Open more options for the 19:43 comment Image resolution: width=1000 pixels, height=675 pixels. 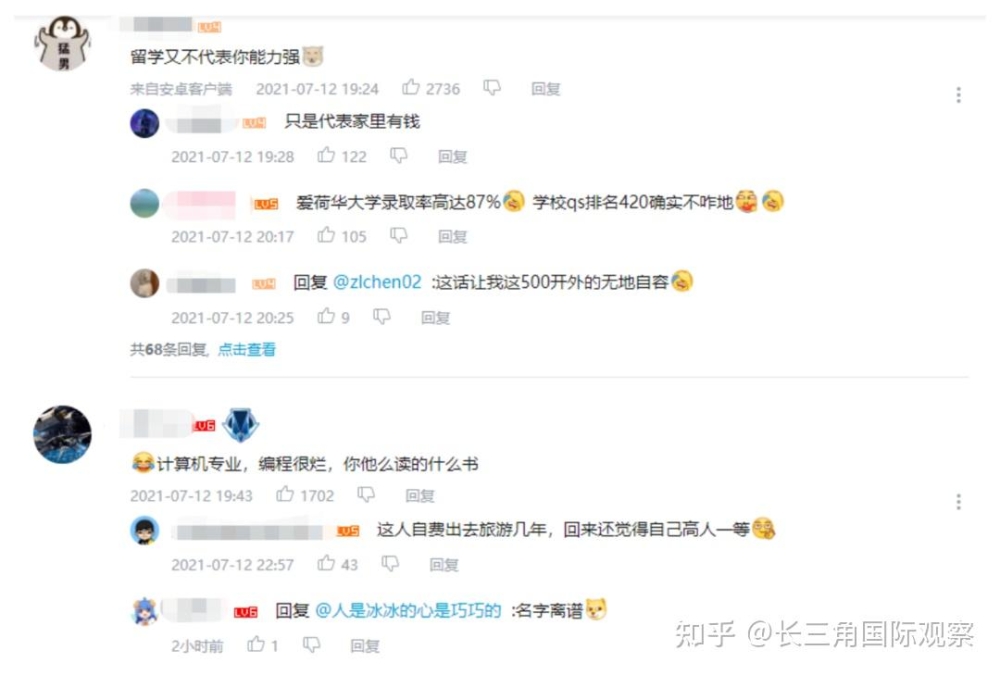point(959,502)
